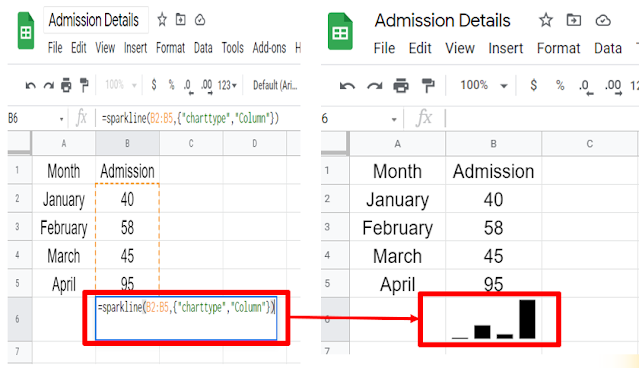Screen dimensions: 639x368
Task: Decrease decimal places in left window
Action: coord(188,86)
